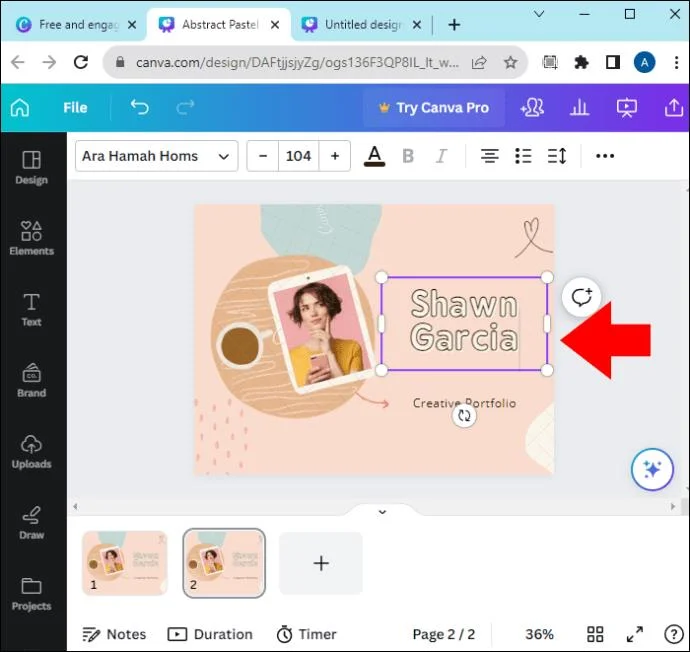Reload the page
Screen dimensions: 690x652
coord(81,62)
